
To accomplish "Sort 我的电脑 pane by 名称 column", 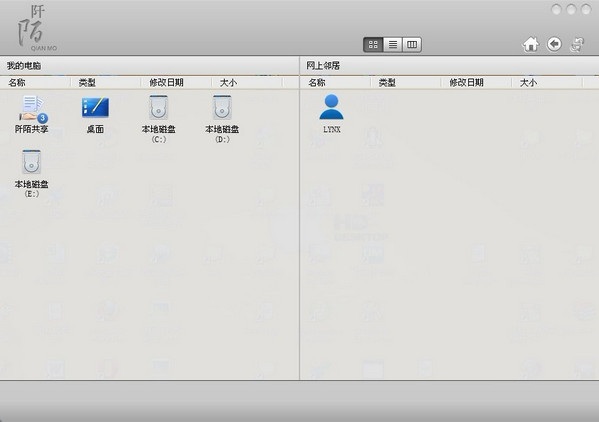I will (17, 82).
